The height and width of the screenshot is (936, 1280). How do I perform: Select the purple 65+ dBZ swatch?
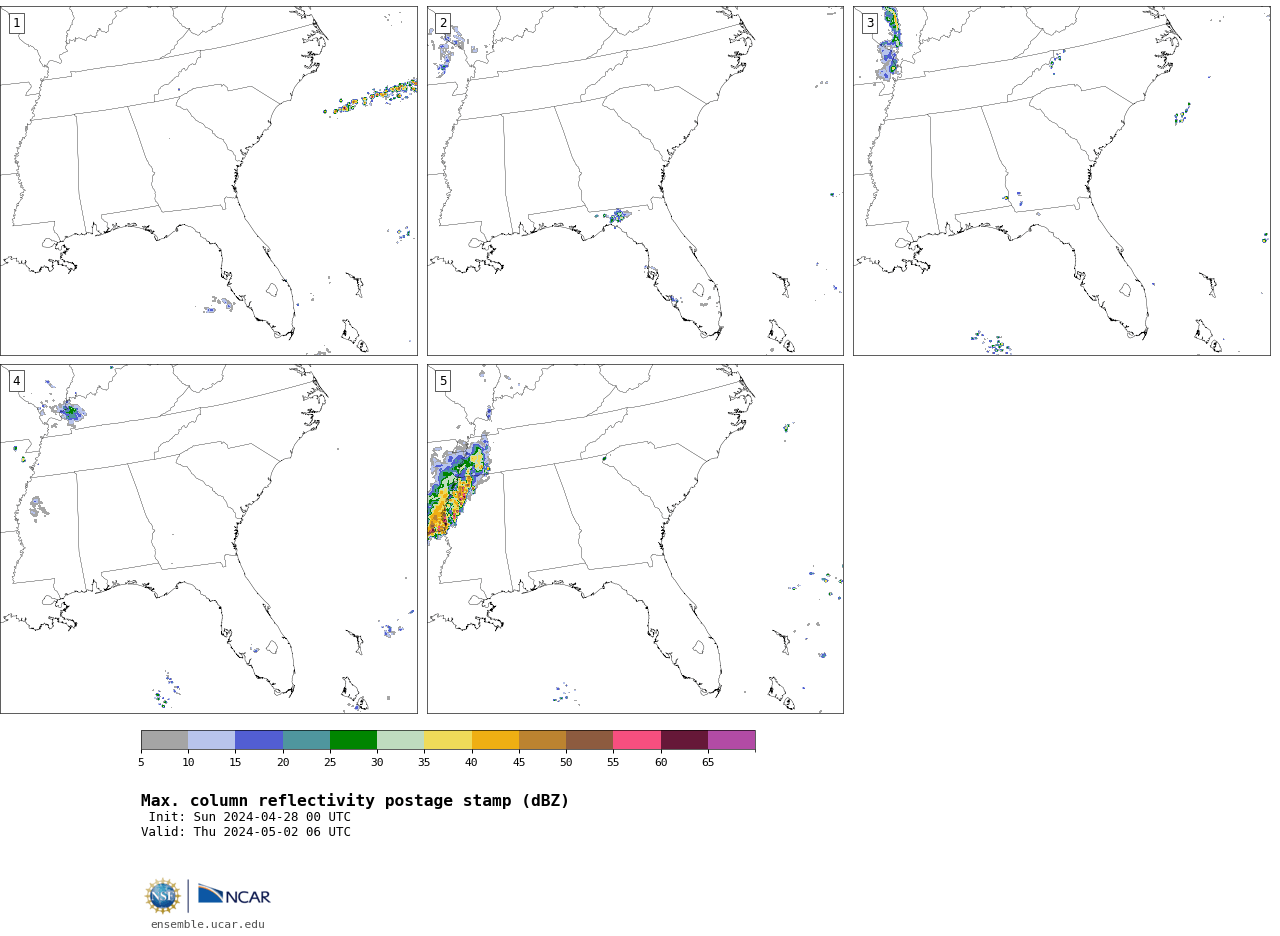(x=732, y=740)
